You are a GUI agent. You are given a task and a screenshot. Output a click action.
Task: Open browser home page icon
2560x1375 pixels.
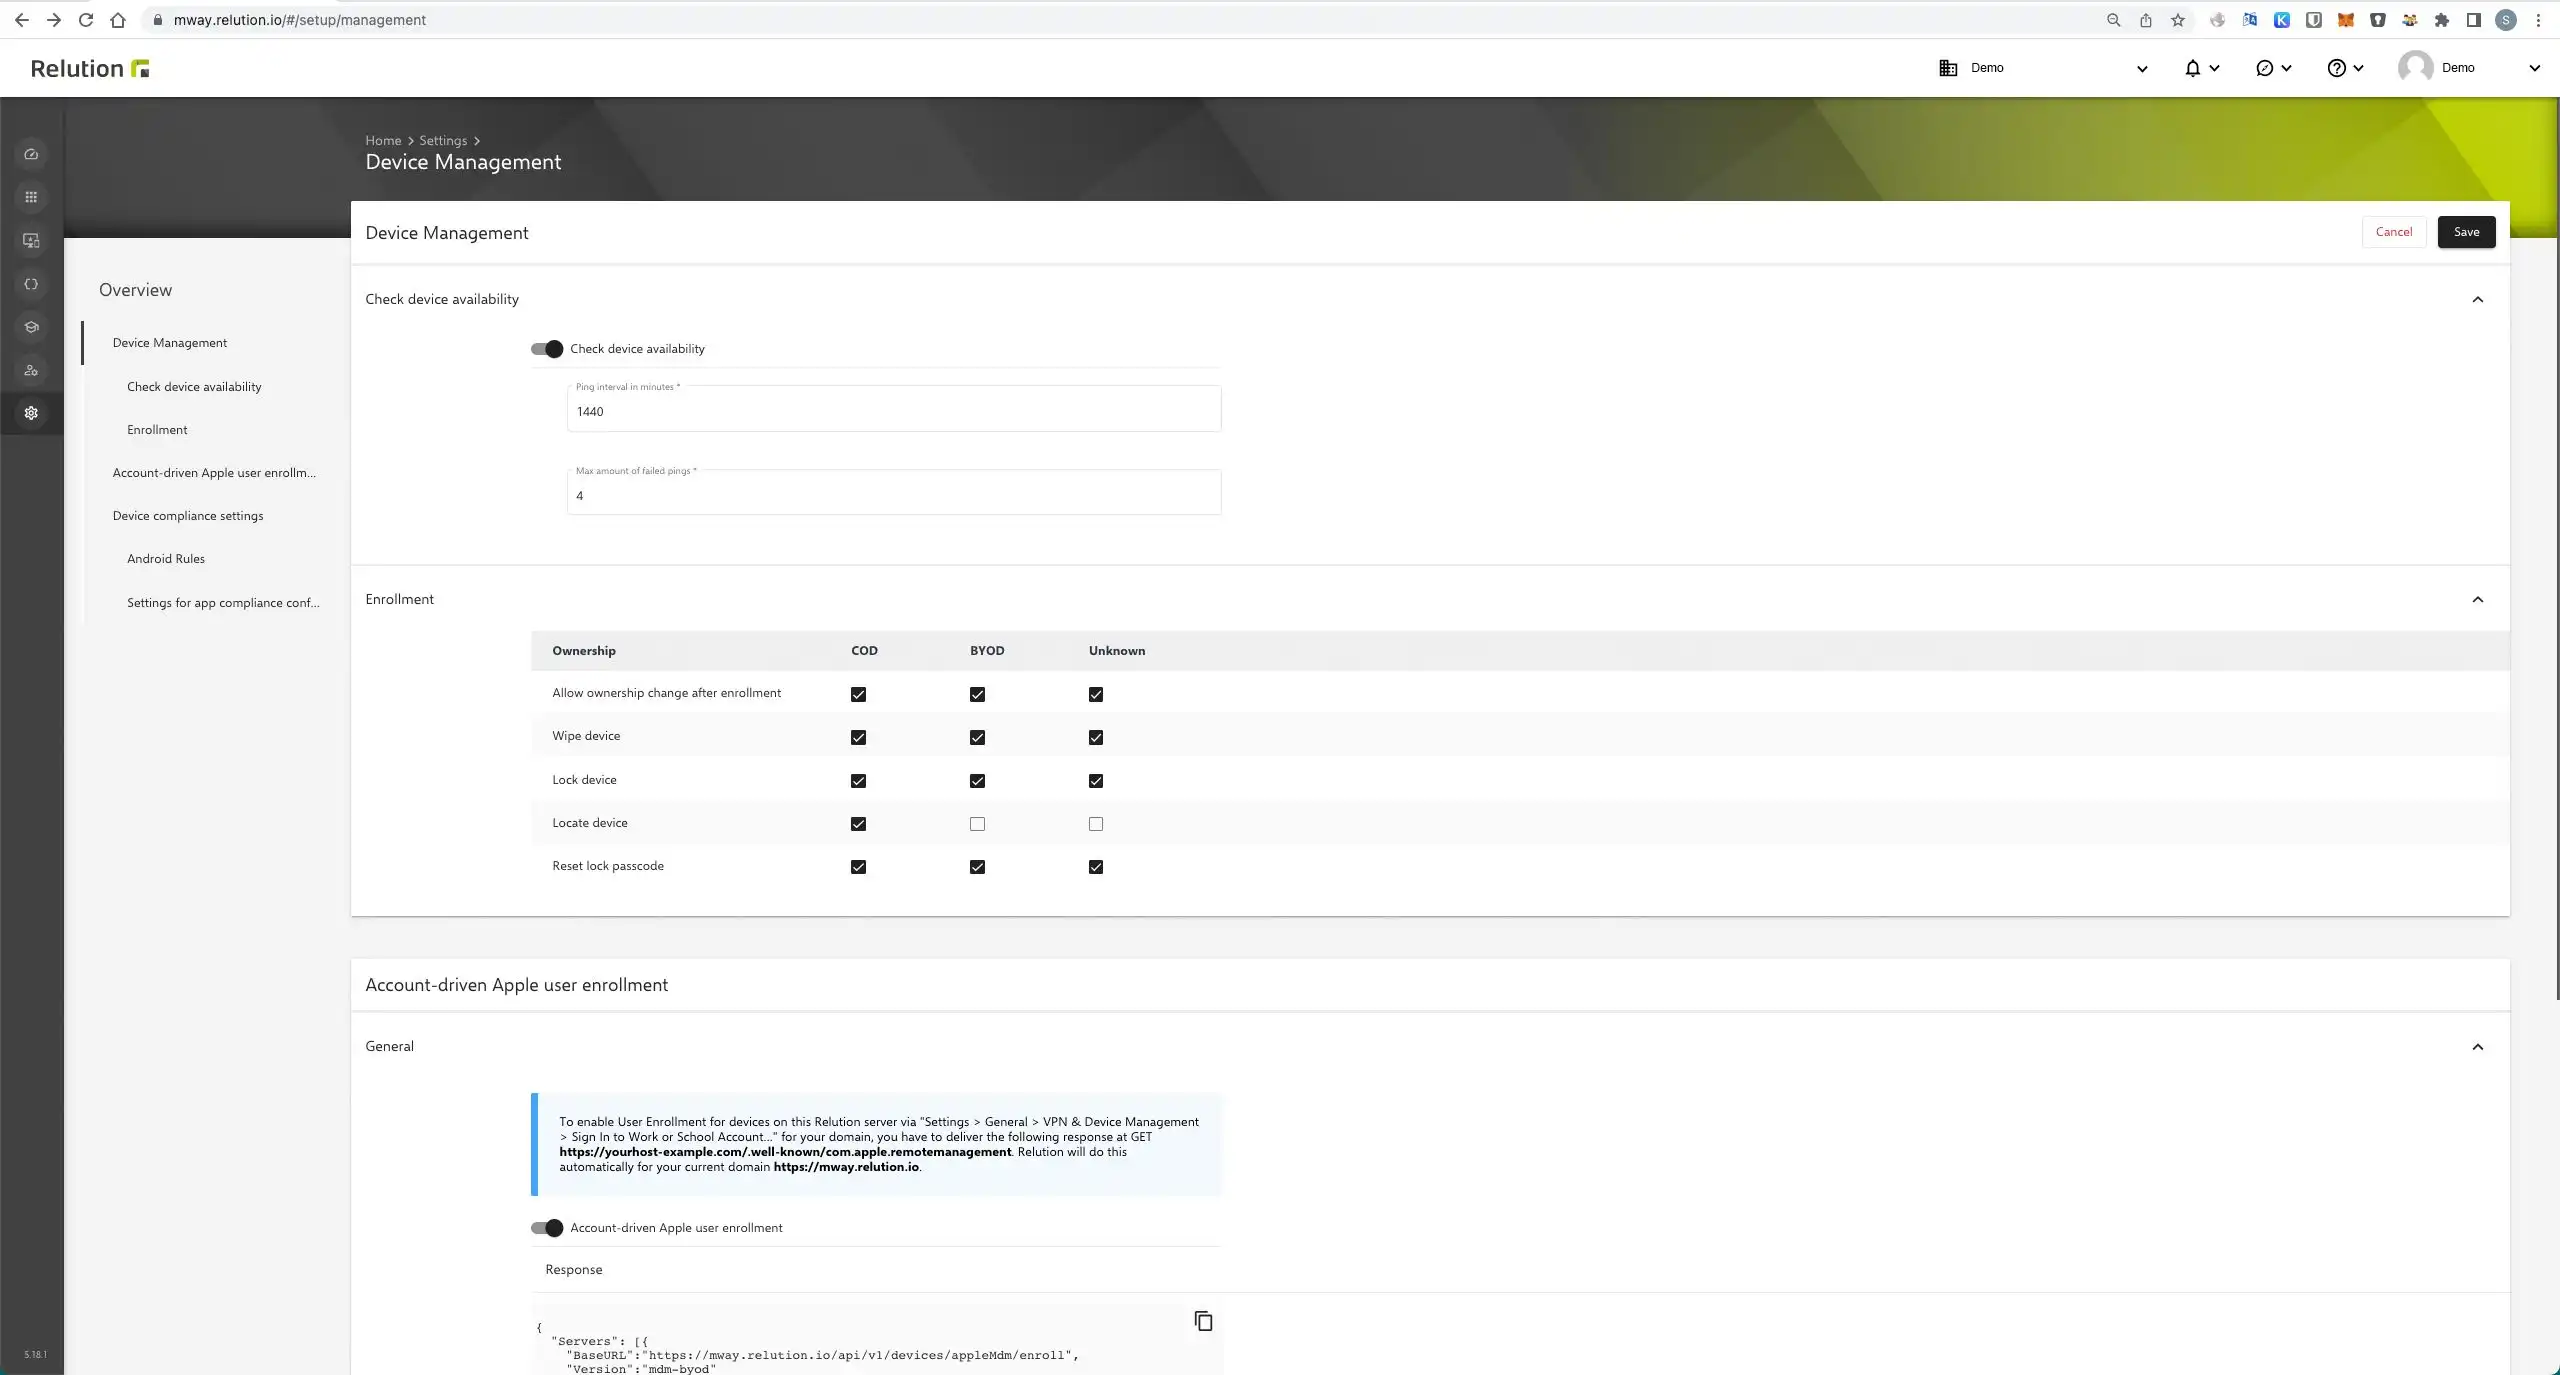pos(118,20)
